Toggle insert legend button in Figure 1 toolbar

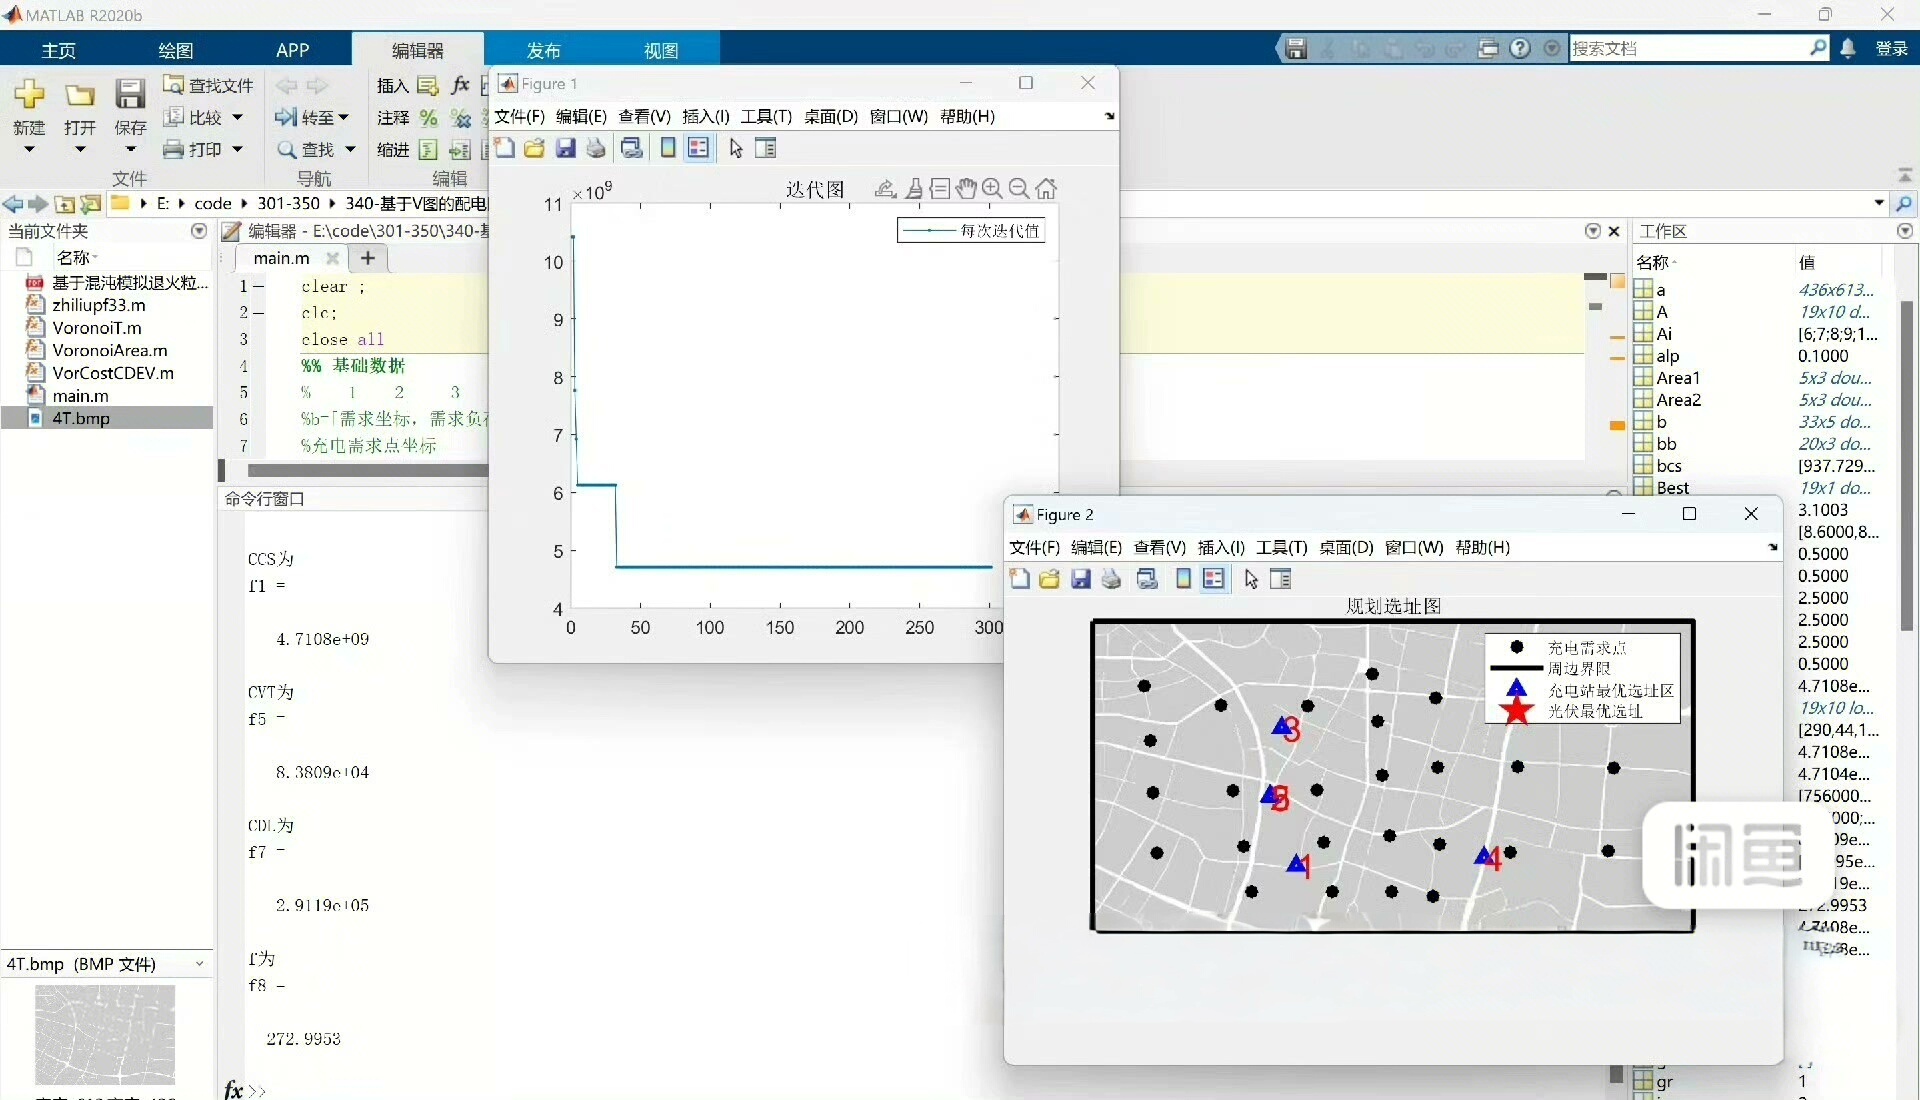point(698,149)
